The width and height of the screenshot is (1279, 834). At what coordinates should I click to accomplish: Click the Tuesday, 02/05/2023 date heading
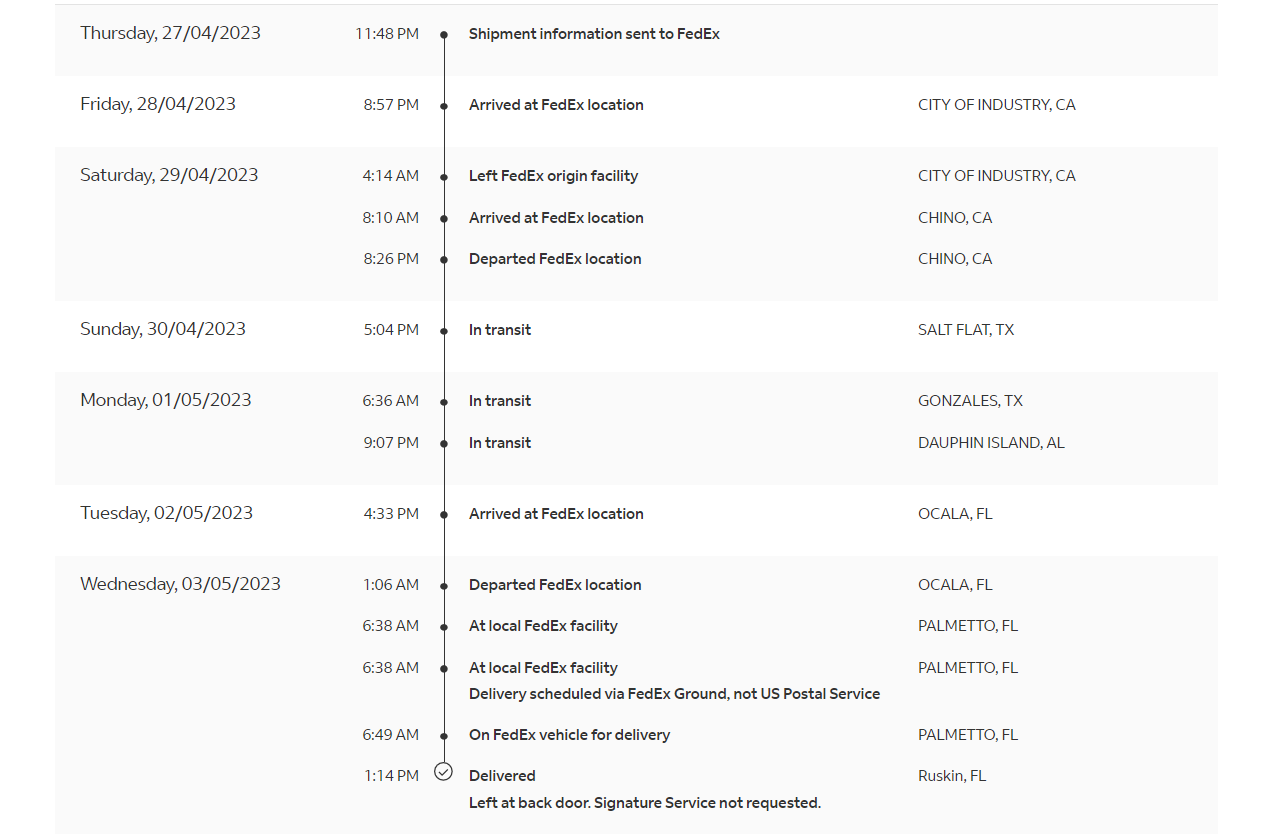[166, 513]
